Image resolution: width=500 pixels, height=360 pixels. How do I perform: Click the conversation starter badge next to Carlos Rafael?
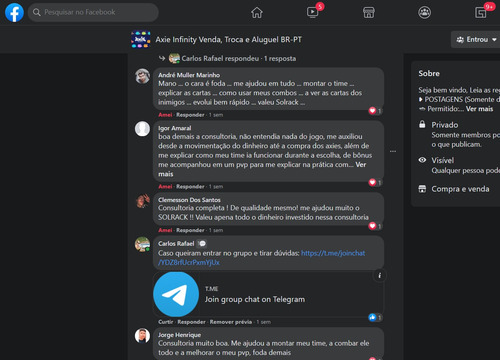click(x=202, y=243)
